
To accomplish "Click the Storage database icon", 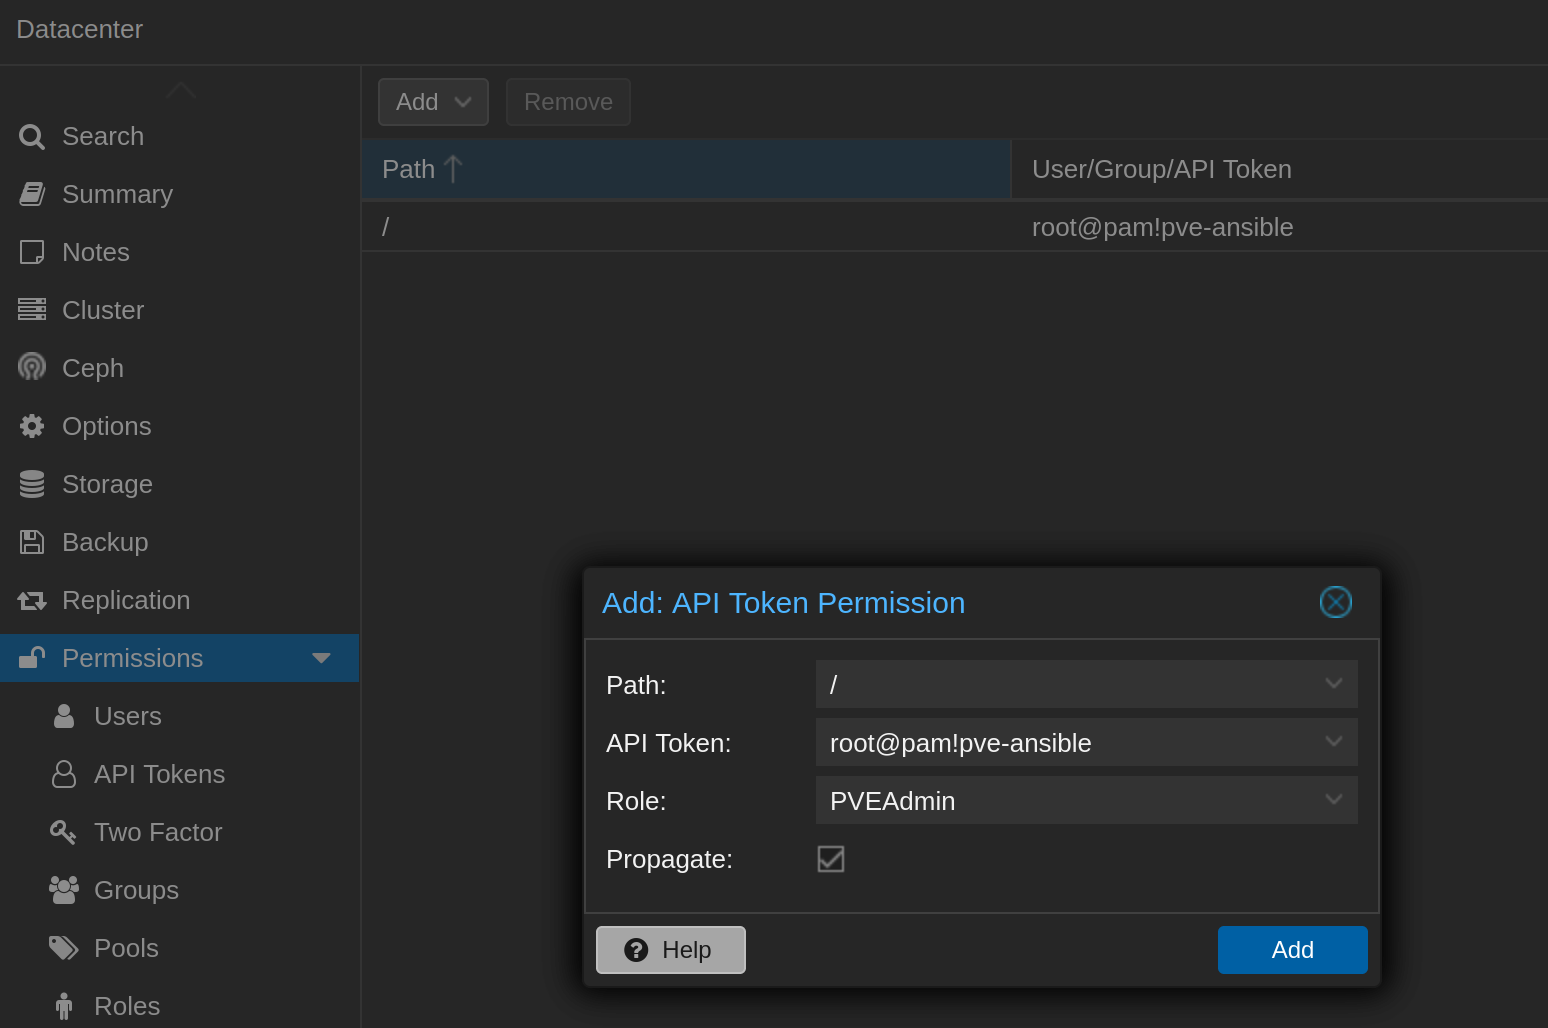I will tap(32, 484).
